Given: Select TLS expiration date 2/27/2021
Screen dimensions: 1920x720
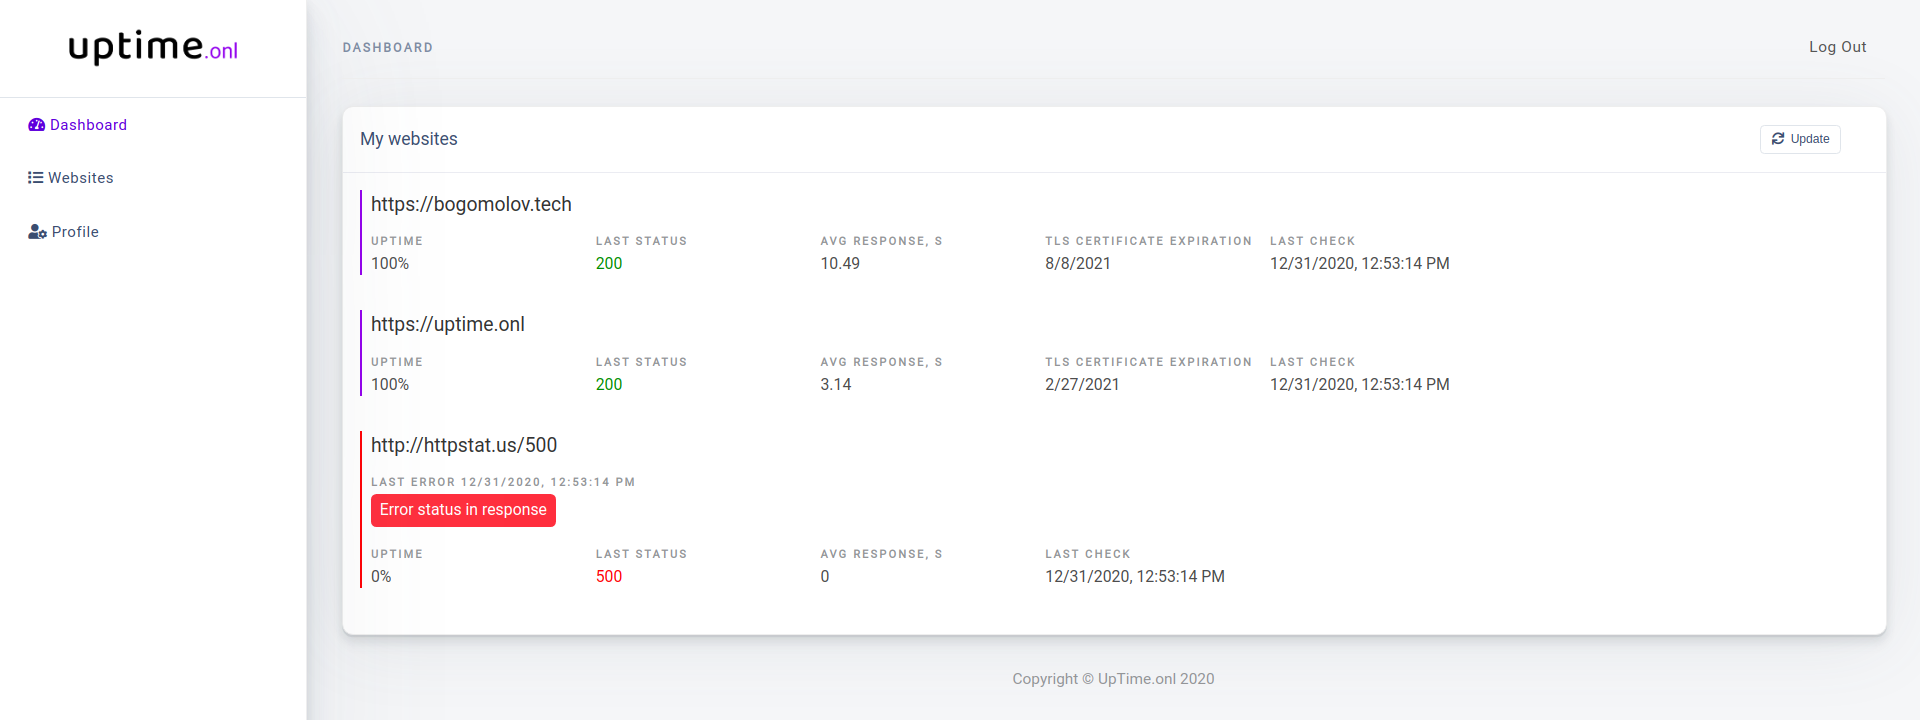Looking at the screenshot, I should point(1082,385).
